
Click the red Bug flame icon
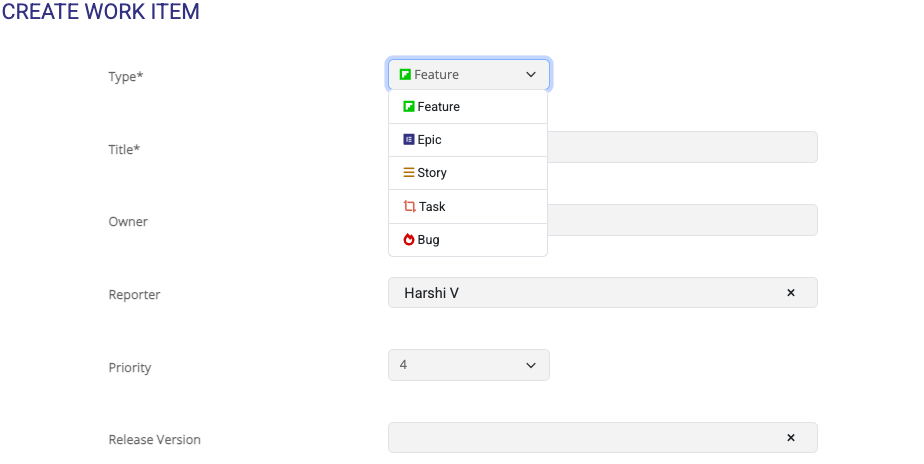pyautogui.click(x=408, y=240)
